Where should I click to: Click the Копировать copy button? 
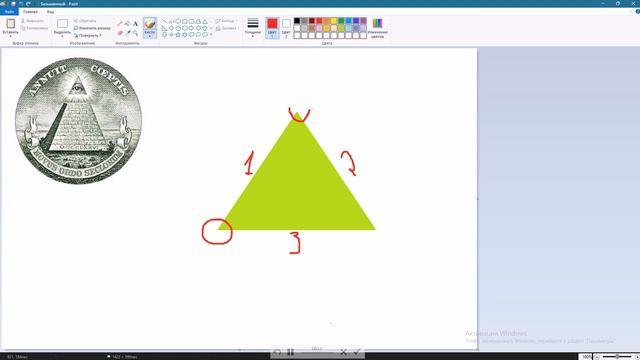click(35, 28)
